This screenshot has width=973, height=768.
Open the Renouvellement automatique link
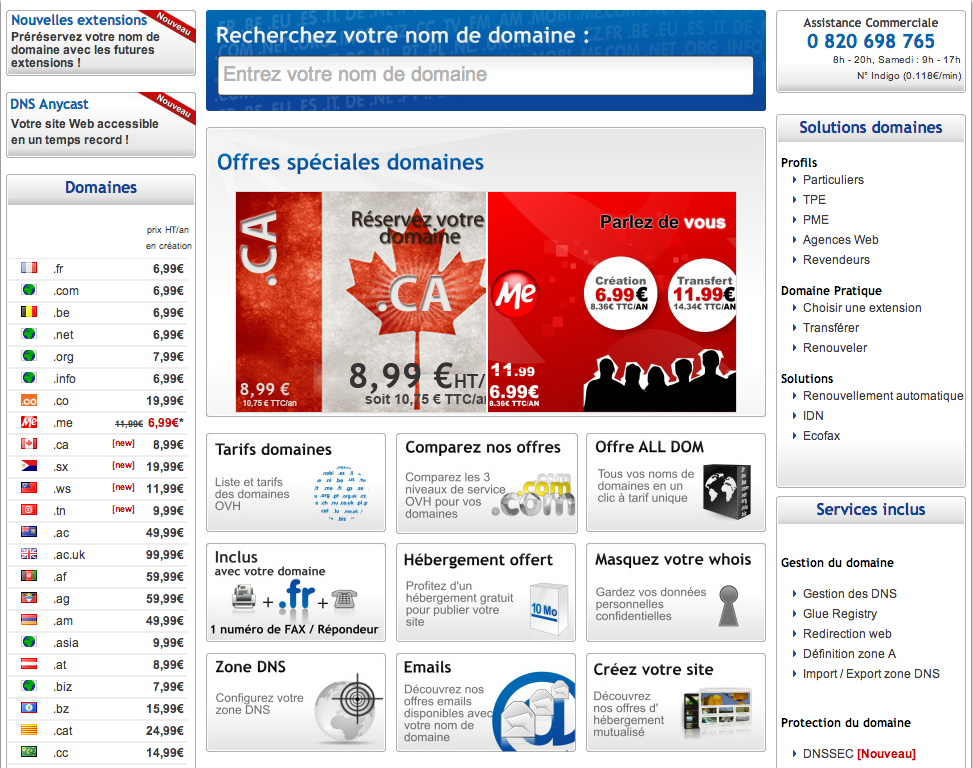(x=882, y=396)
